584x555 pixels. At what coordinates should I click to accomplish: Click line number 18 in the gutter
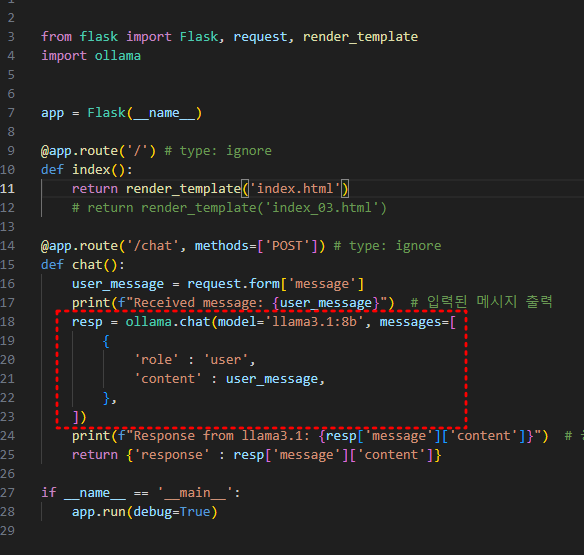point(8,321)
